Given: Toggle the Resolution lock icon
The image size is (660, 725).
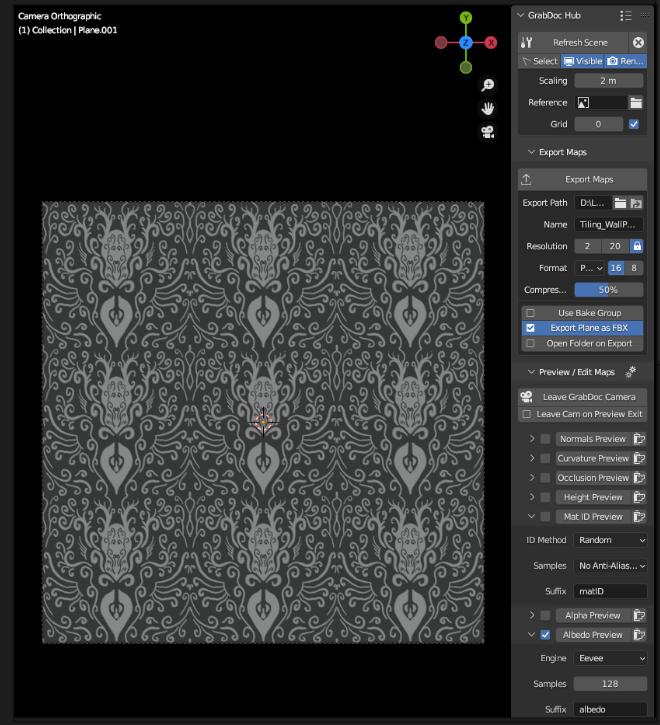Looking at the screenshot, I should (x=637, y=246).
